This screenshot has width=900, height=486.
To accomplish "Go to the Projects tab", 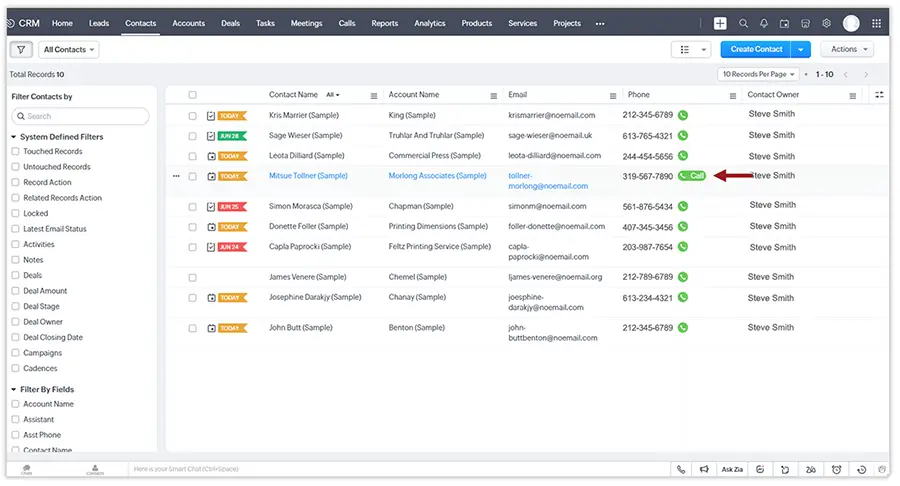I will 567,24.
